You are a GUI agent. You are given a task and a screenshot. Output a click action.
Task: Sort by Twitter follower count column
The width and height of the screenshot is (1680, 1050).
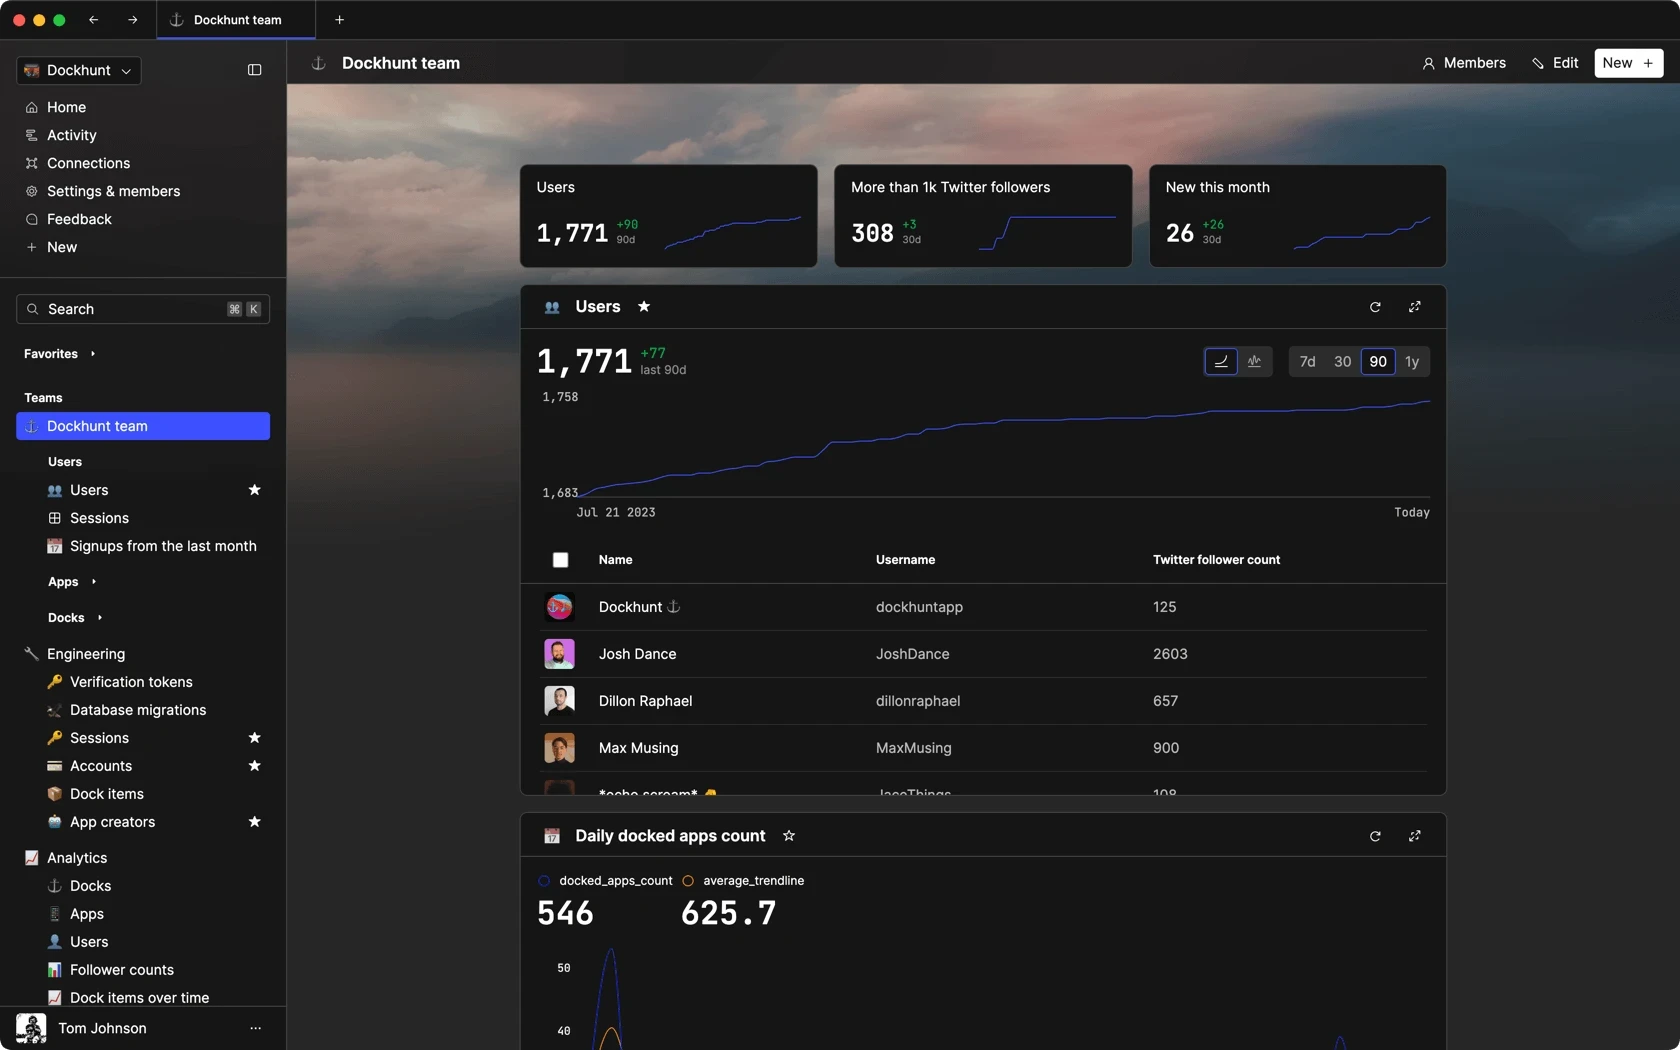click(x=1216, y=560)
